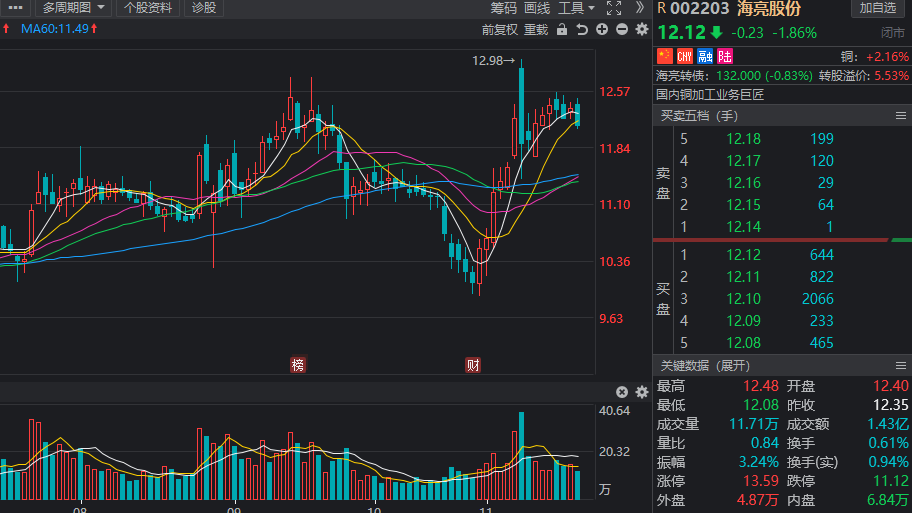Open the 个股资料 tab
The width and height of the screenshot is (912, 513).
point(149,8)
